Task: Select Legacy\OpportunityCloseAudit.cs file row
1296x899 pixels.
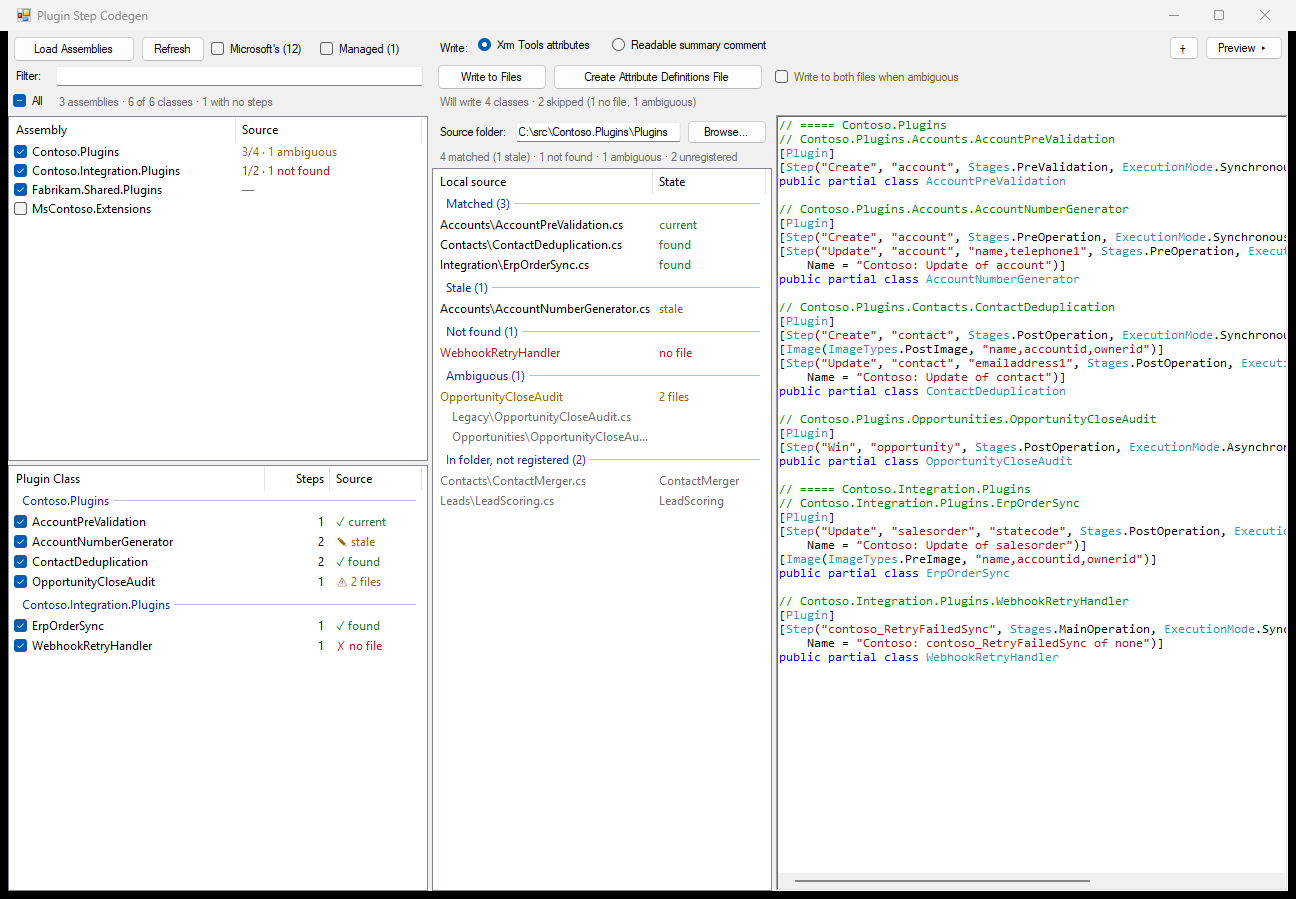Action: [x=600, y=417]
